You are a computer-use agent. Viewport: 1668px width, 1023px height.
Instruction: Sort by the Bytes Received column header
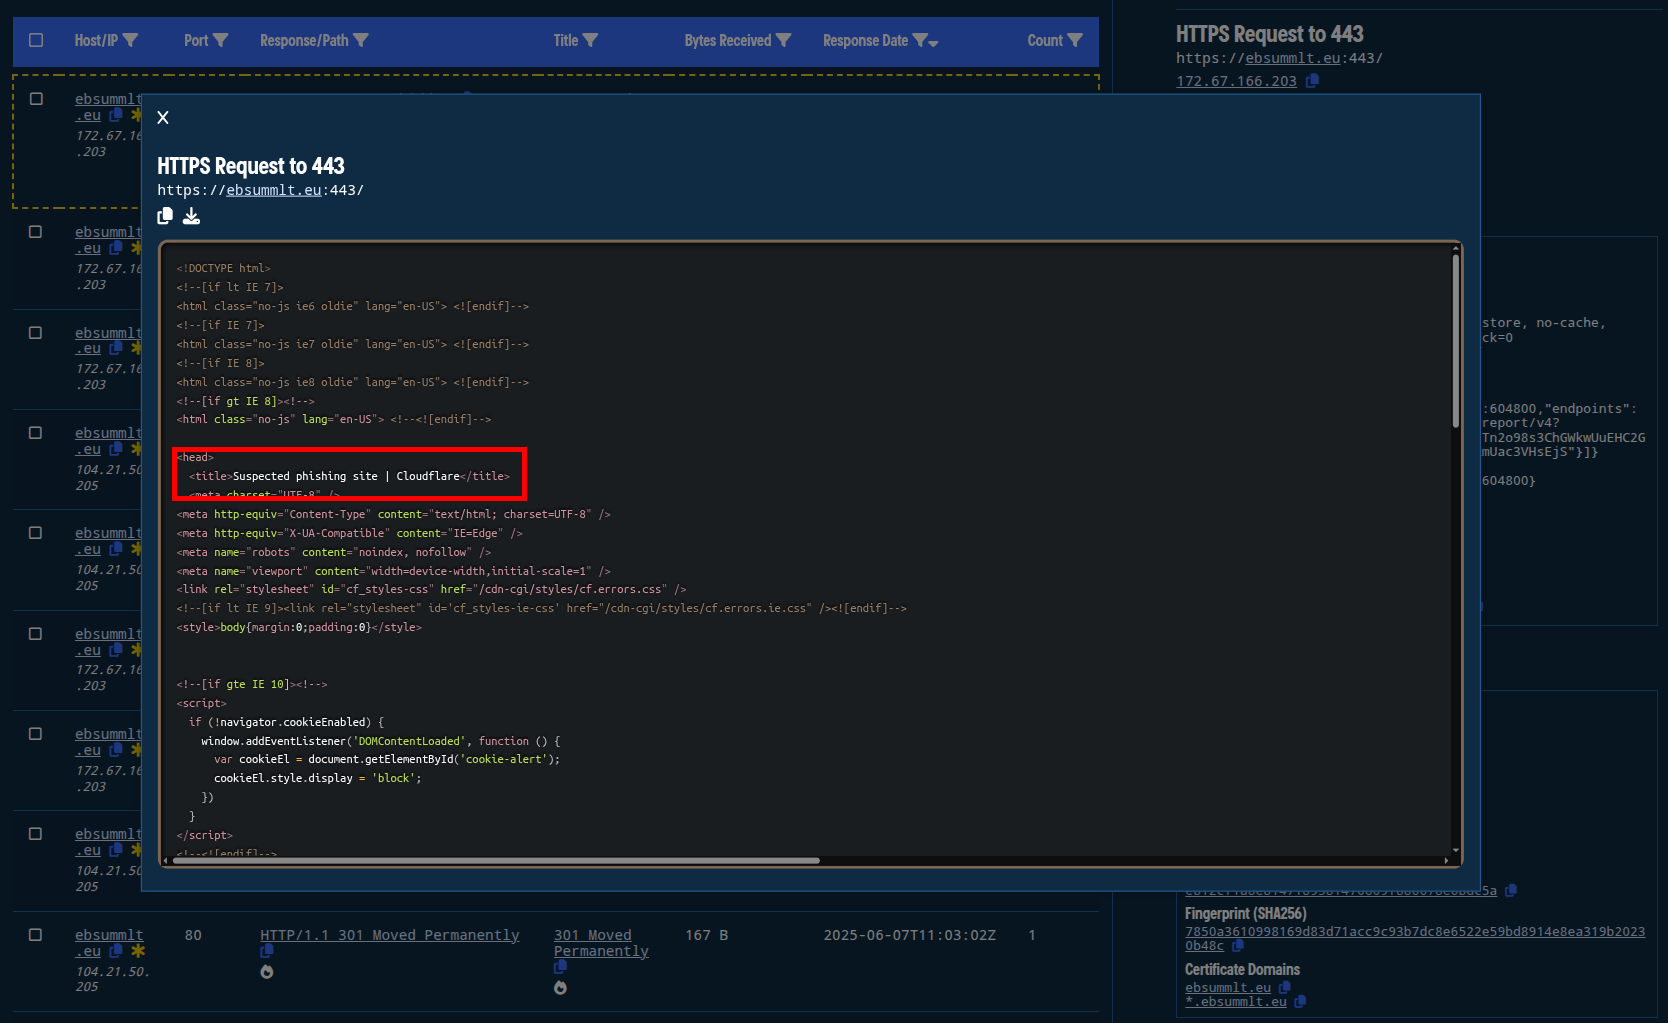pyautogui.click(x=728, y=40)
